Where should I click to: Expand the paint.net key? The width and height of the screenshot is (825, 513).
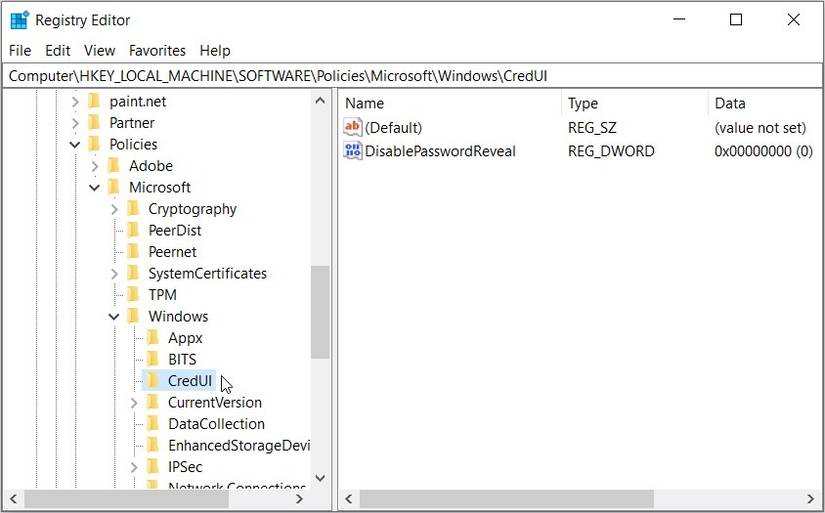[75, 102]
